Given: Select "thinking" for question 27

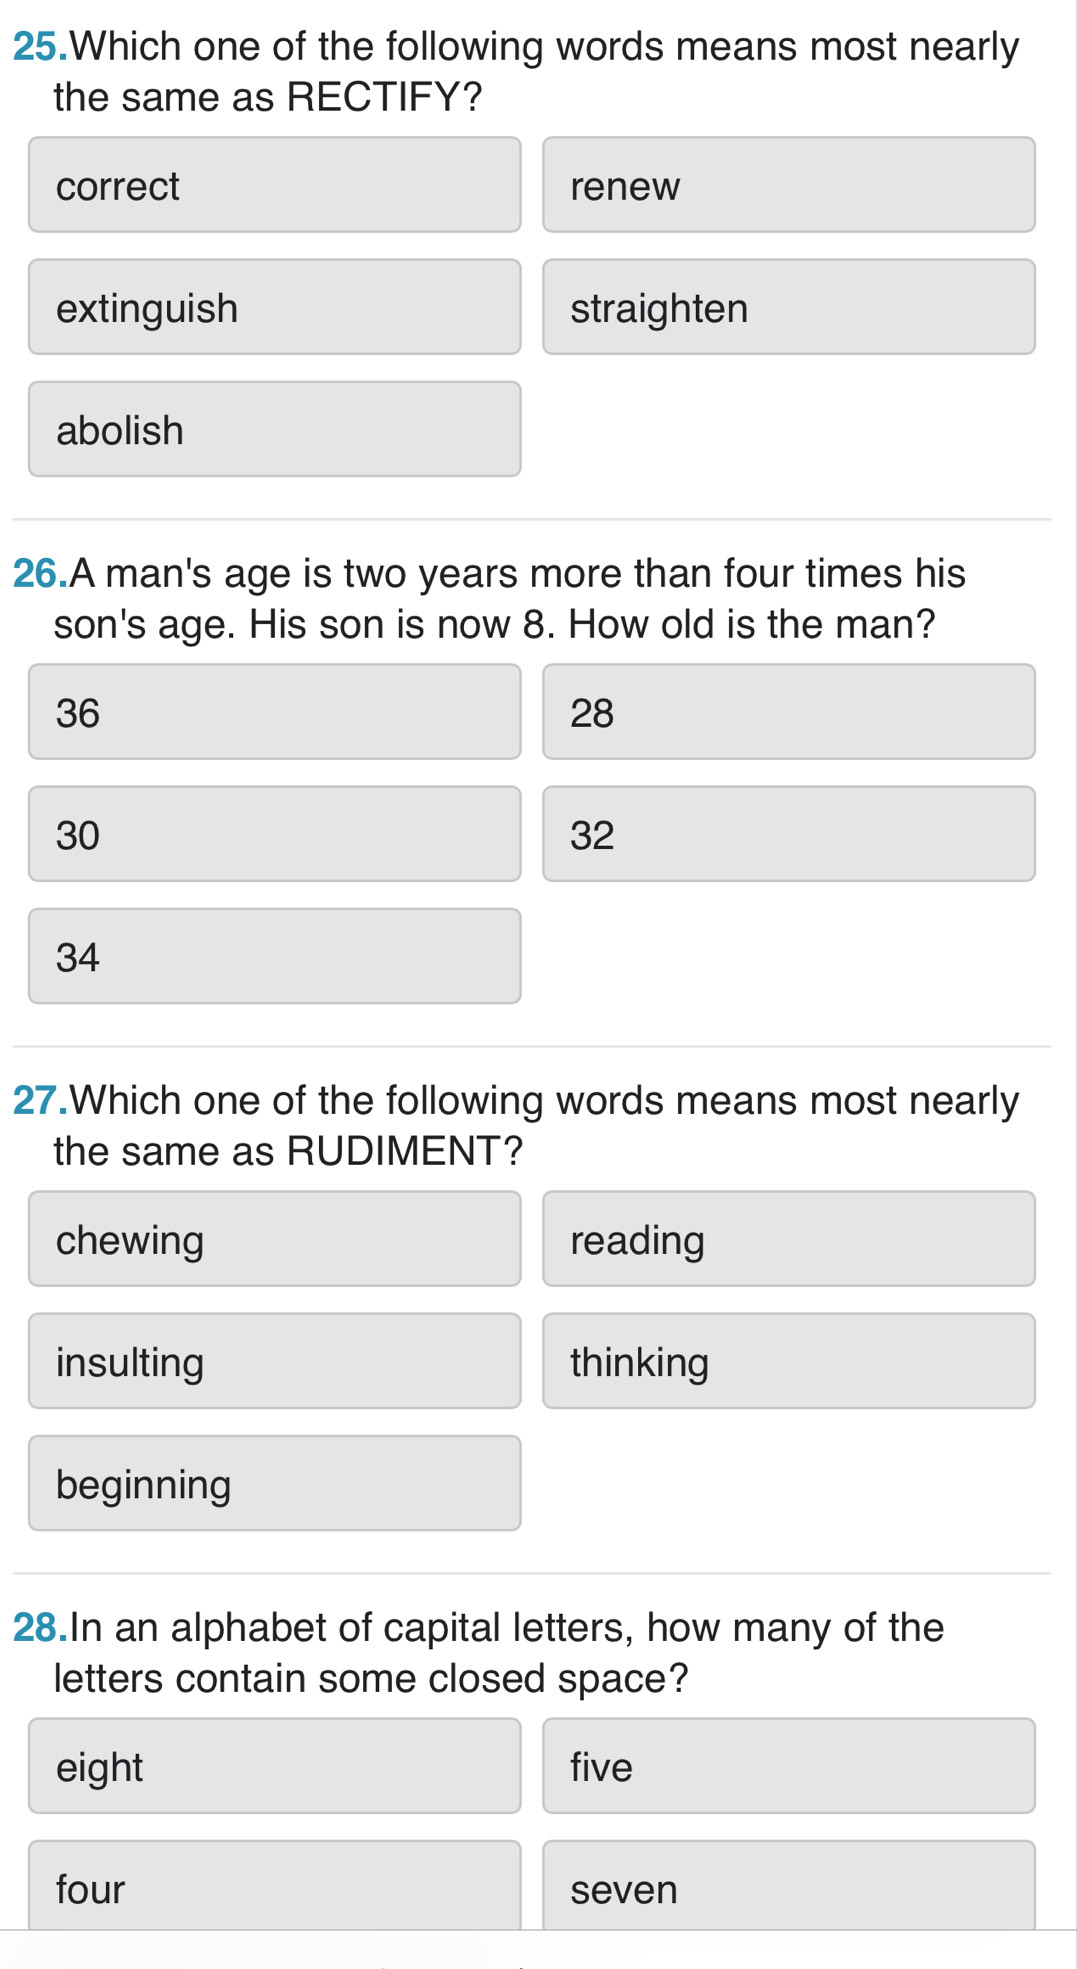Looking at the screenshot, I should (788, 1360).
